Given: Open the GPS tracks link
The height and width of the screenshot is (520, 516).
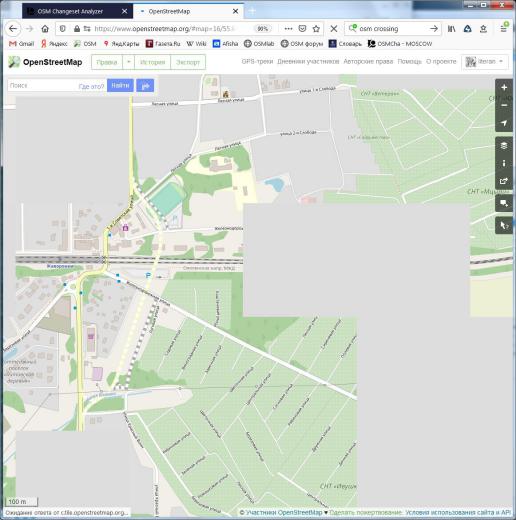Looking at the screenshot, I should click(x=257, y=62).
